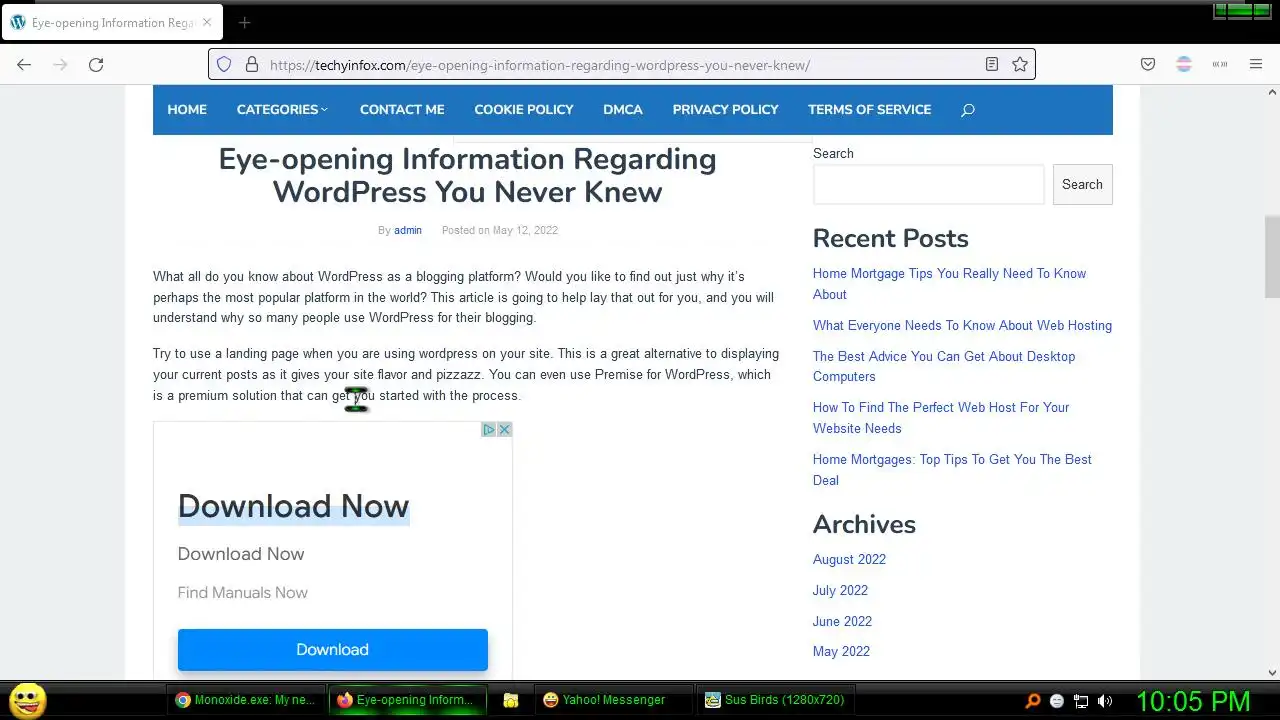The height and width of the screenshot is (720, 1280).
Task: Switch to Monoxide.exe Chrome window
Action: click(x=247, y=700)
